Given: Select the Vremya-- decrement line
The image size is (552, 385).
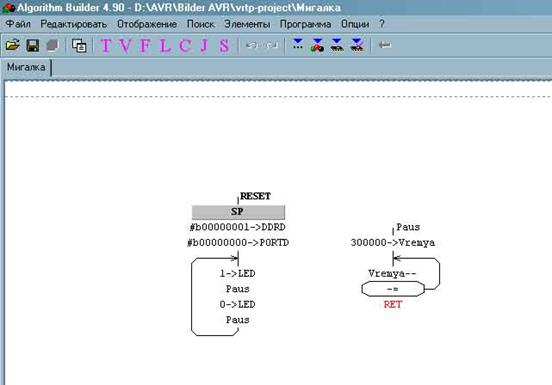Looking at the screenshot, I should click(x=393, y=273).
